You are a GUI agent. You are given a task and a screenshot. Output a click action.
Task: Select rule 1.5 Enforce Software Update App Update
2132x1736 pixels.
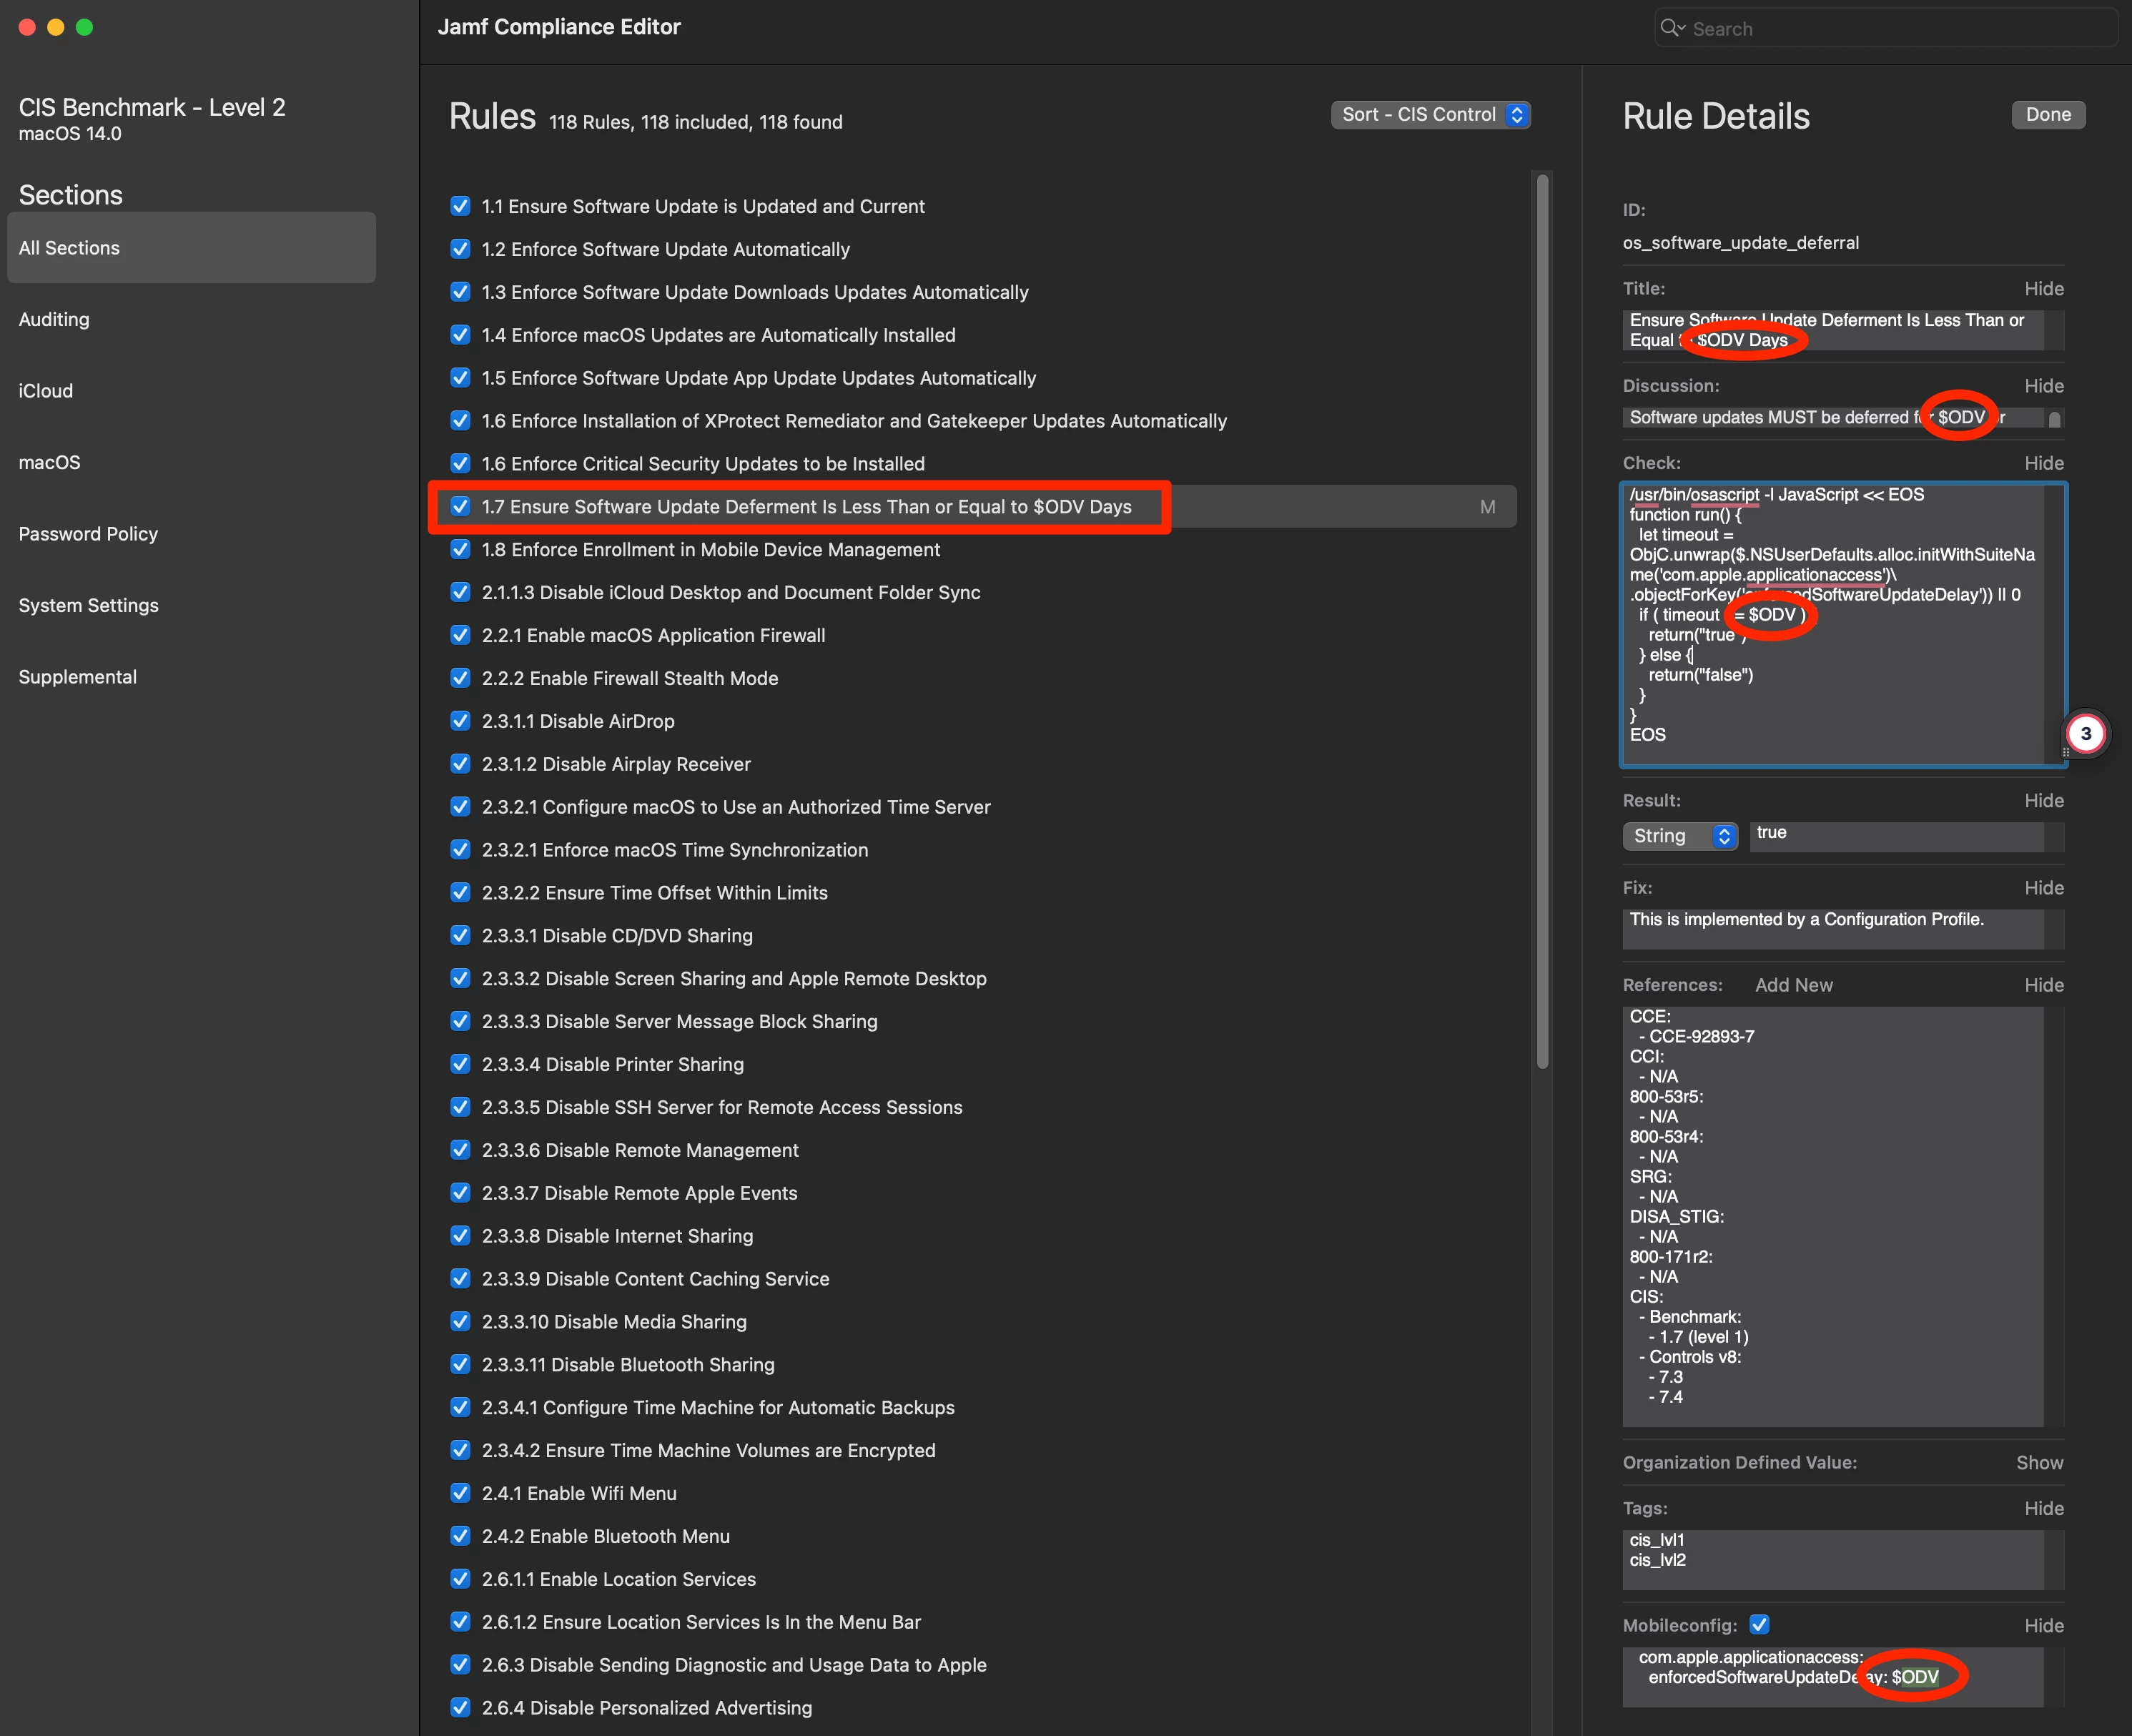(x=759, y=378)
